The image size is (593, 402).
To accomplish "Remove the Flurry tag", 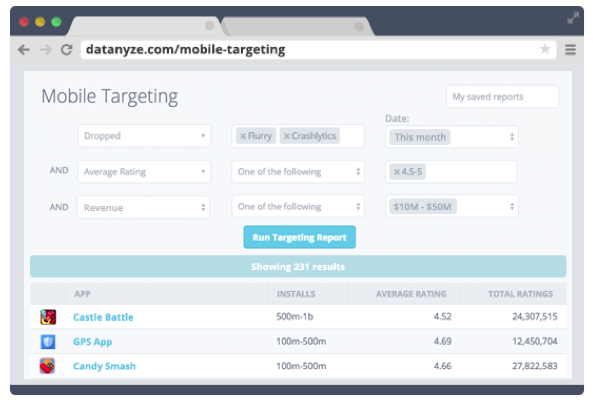I will pos(243,136).
